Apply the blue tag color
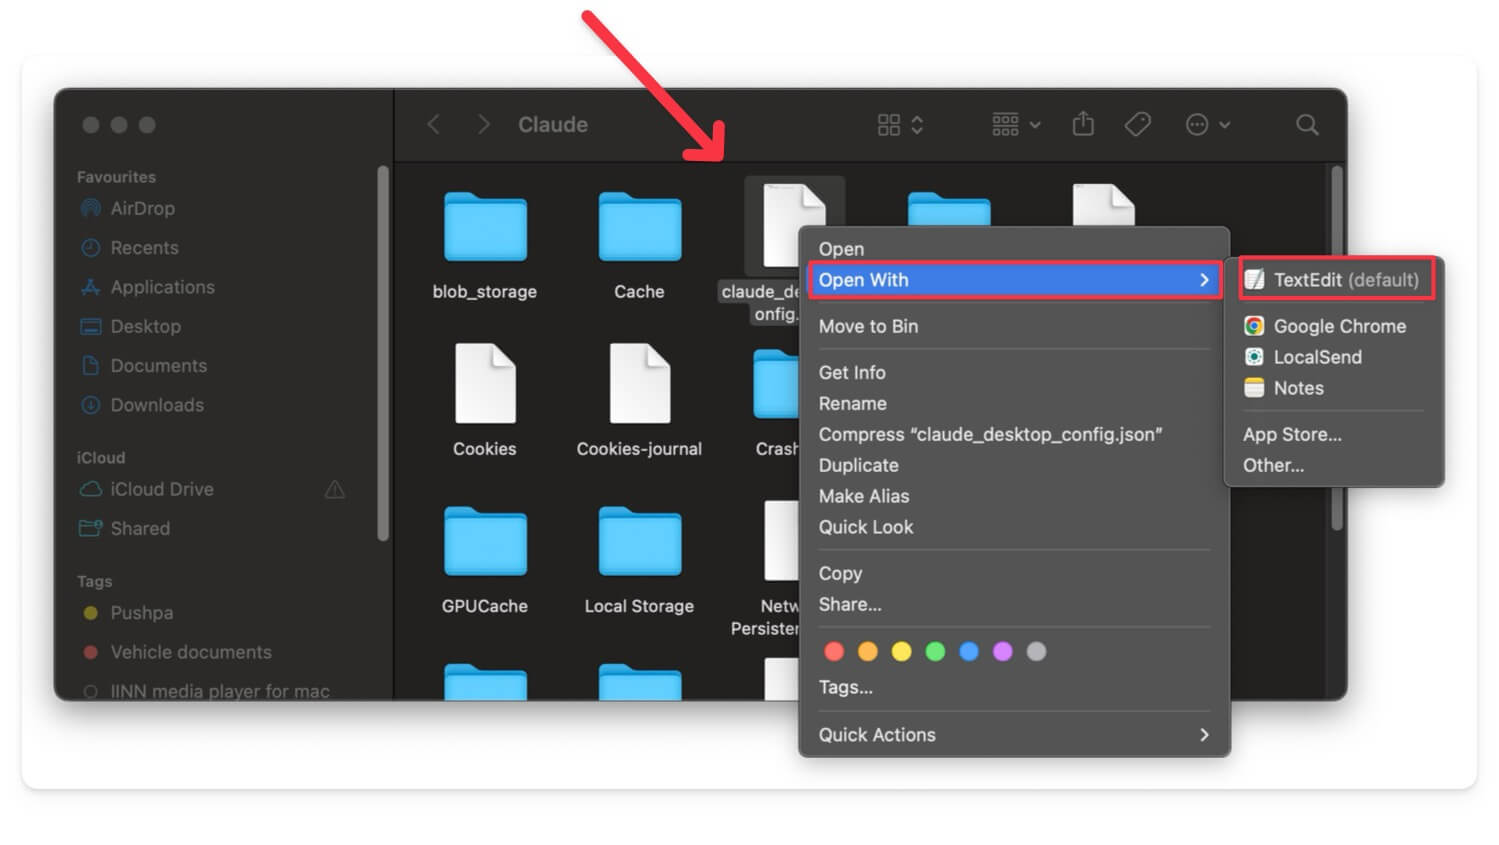Image resolution: width=1499 pixels, height=845 pixels. pyautogui.click(x=969, y=652)
